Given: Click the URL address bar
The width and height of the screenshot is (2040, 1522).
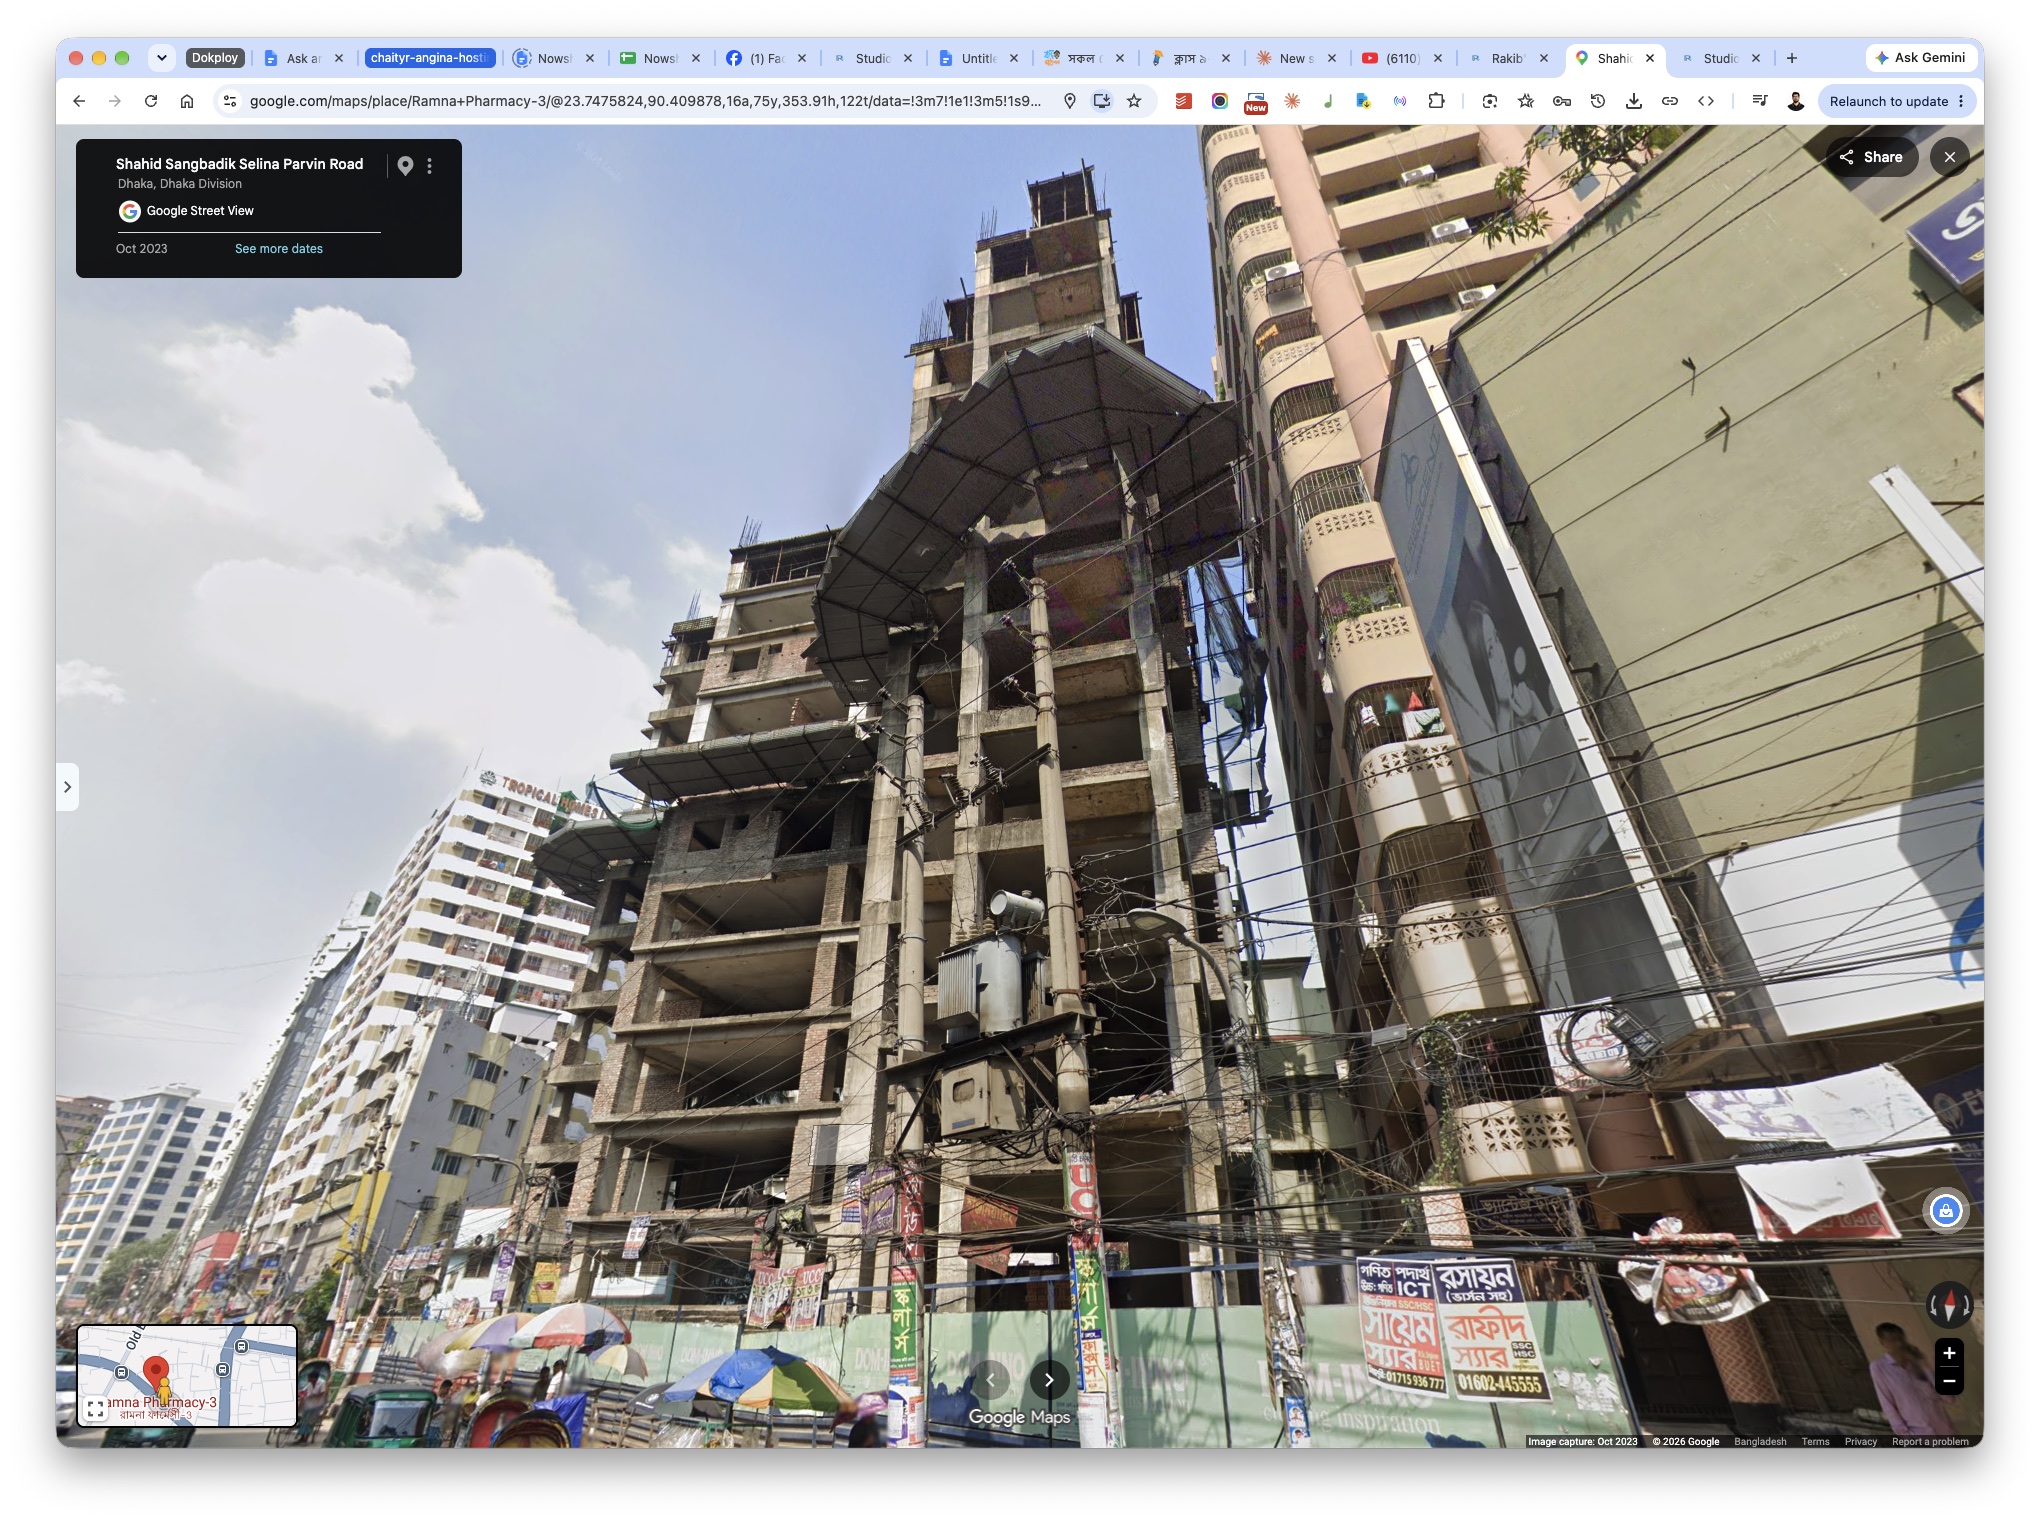Looking at the screenshot, I should (645, 101).
